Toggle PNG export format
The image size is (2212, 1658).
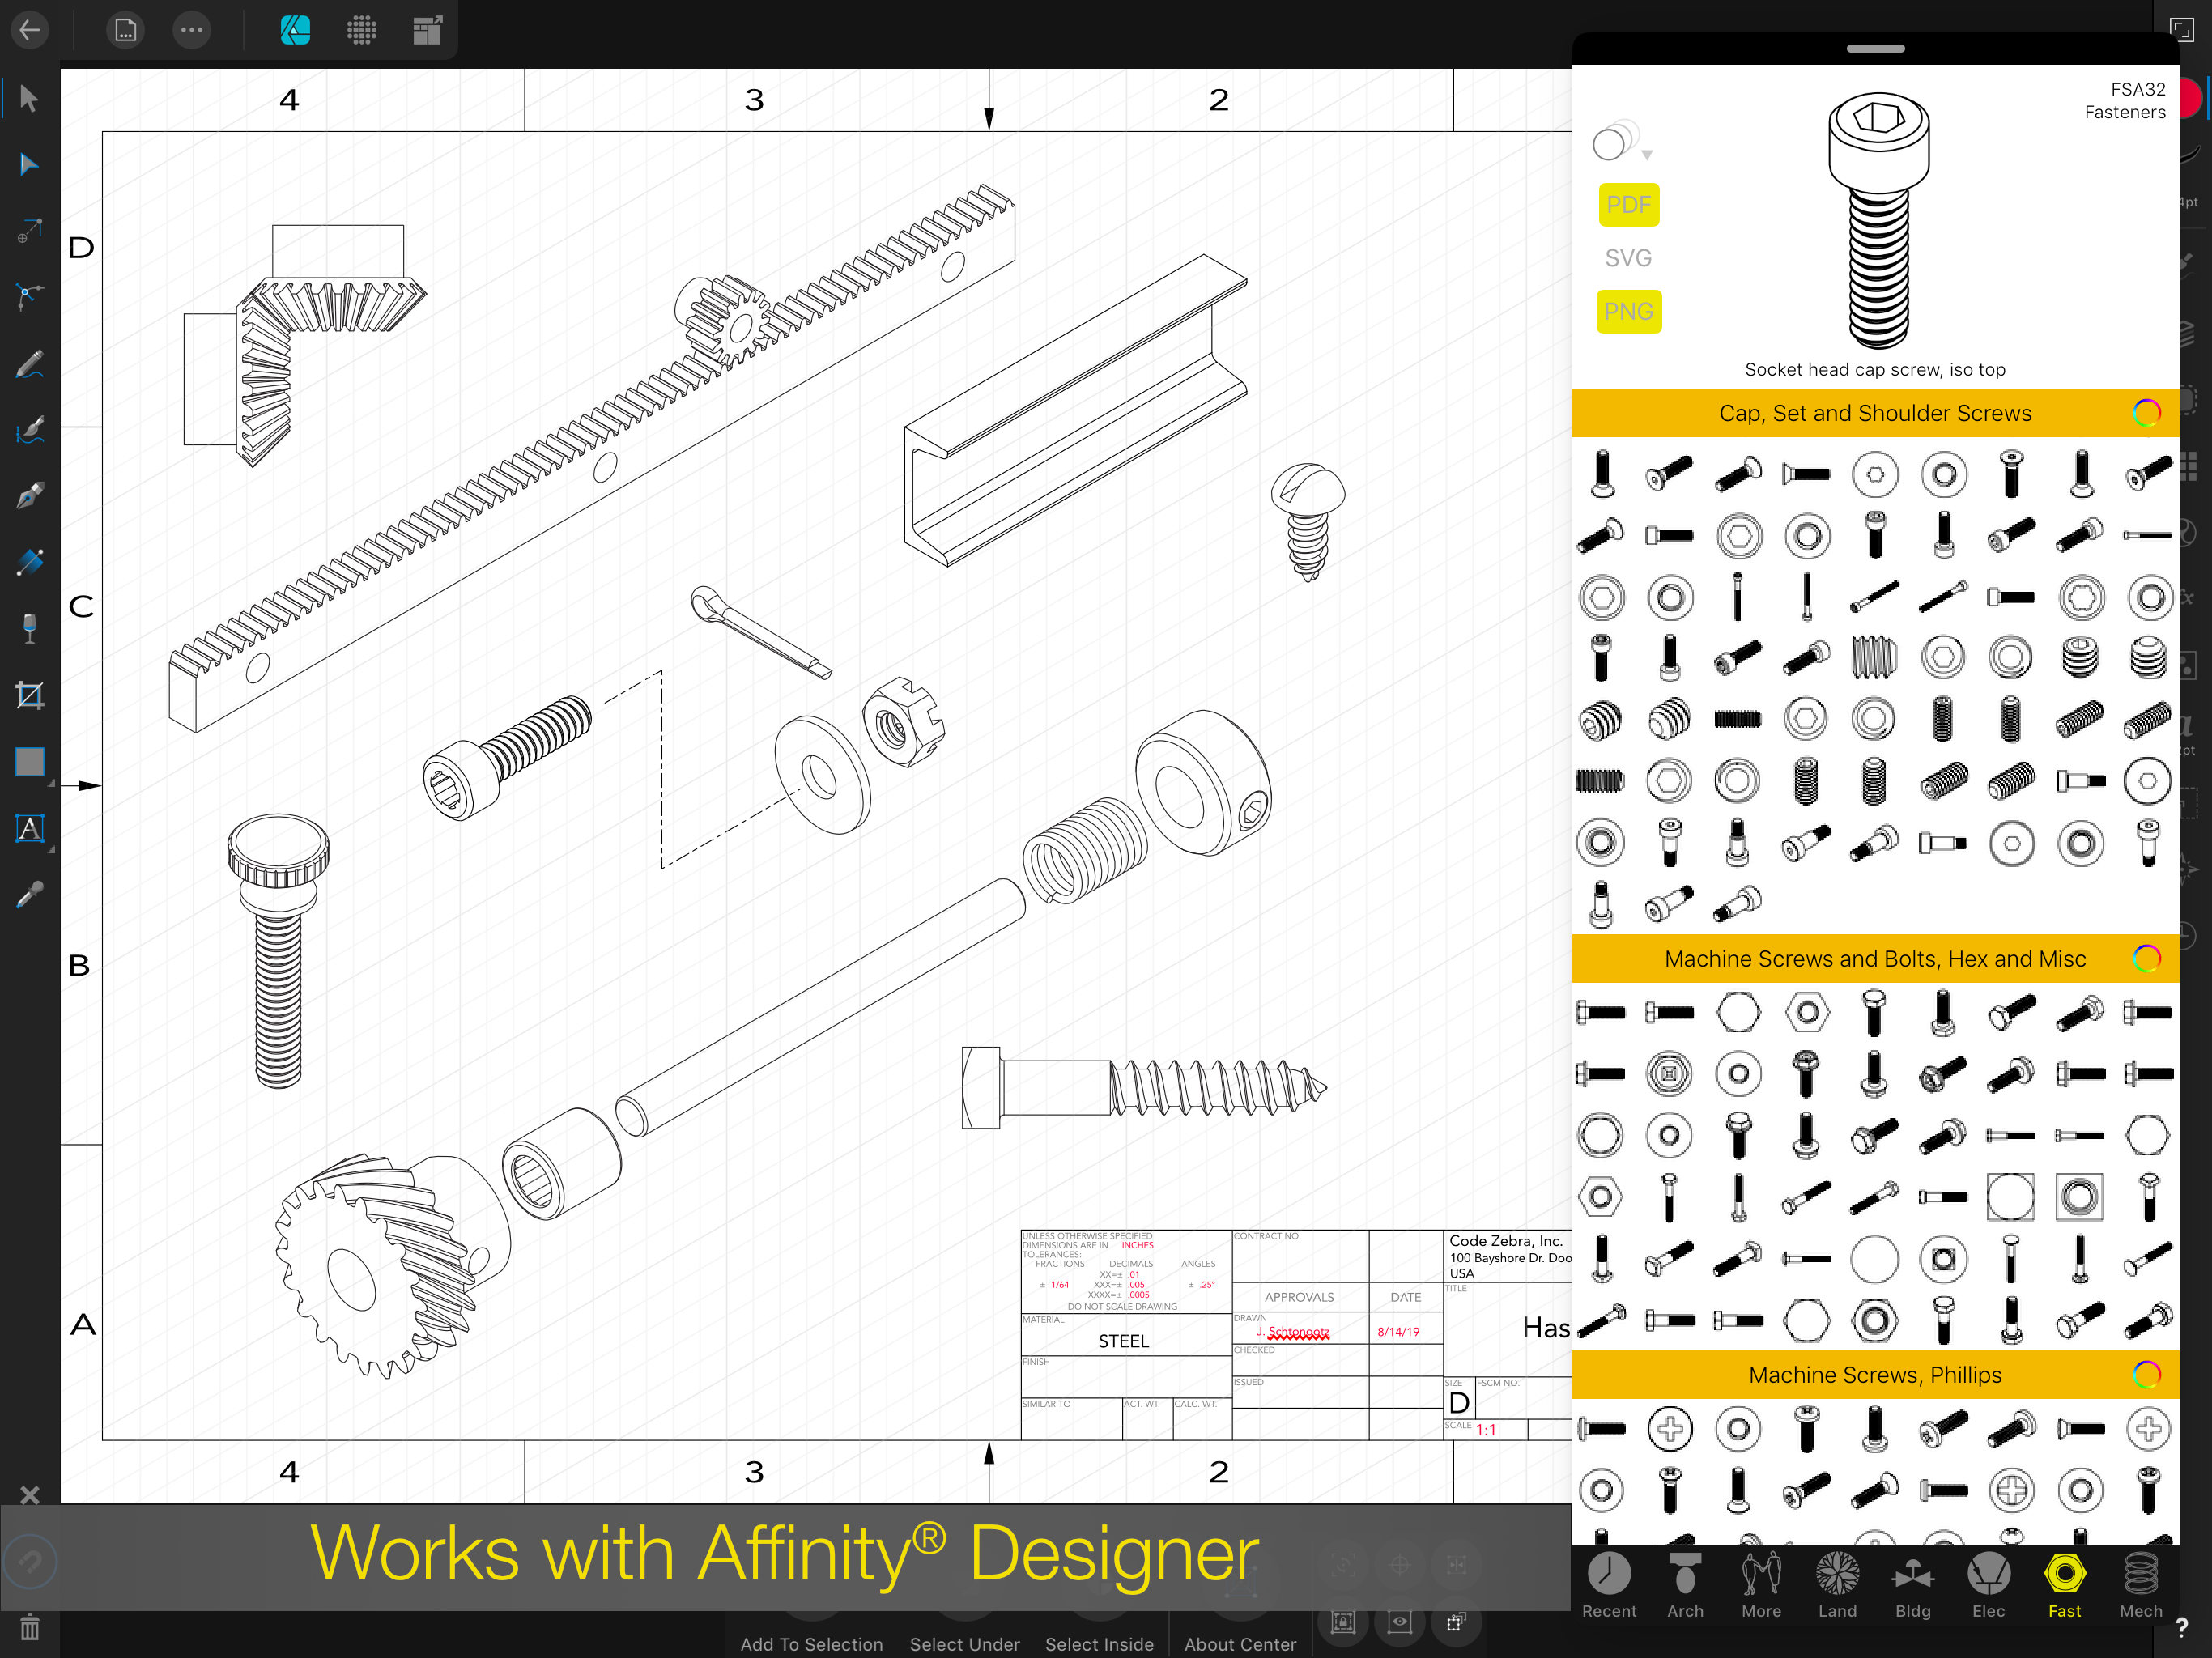[1628, 312]
